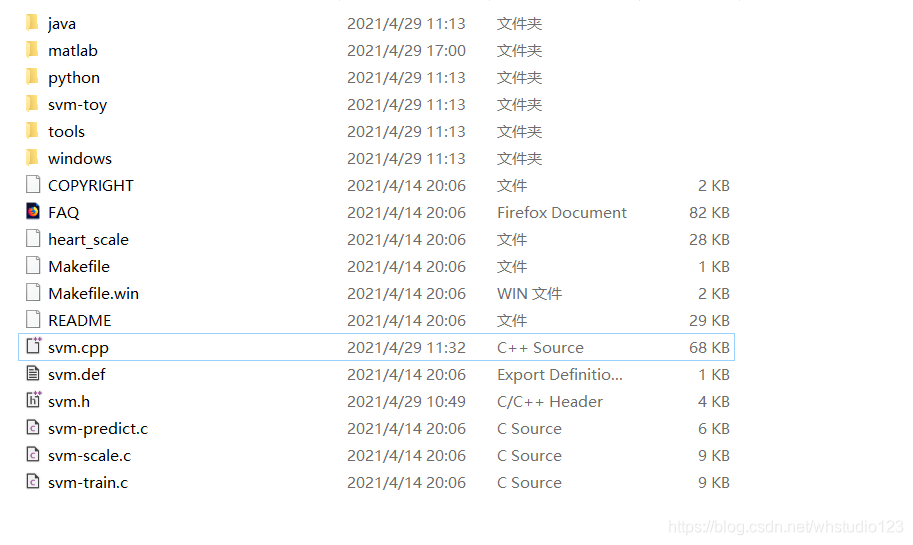
Task: Click the 29 KB size of README
Action: coord(709,321)
